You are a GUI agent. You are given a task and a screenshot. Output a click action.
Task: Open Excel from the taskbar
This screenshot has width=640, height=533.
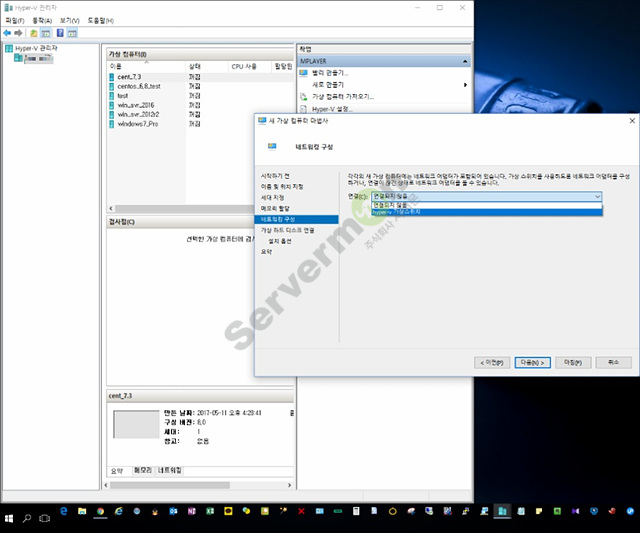[210, 511]
